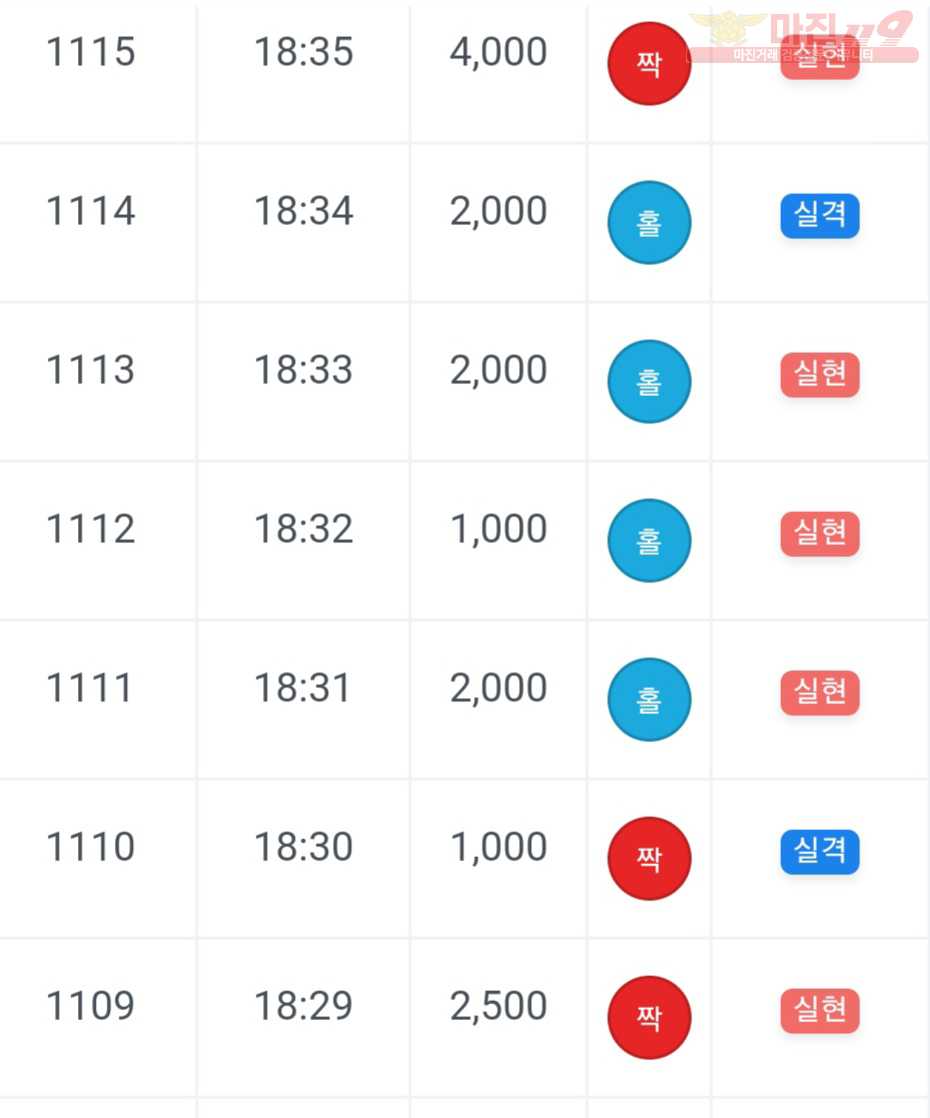Screen dimensions: 930x1118
Task: Click the blue 홀 circle in row 1114
Action: coord(649,222)
